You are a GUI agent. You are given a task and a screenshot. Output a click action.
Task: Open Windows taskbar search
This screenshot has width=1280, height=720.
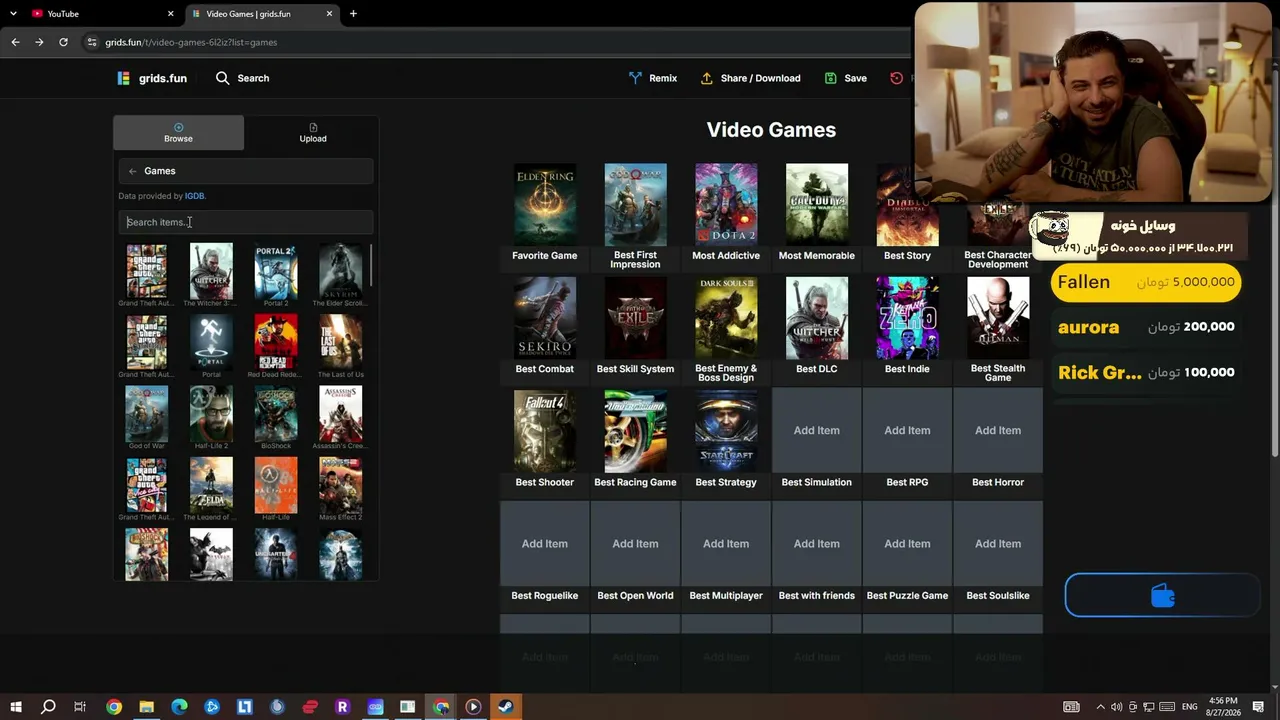click(x=48, y=707)
